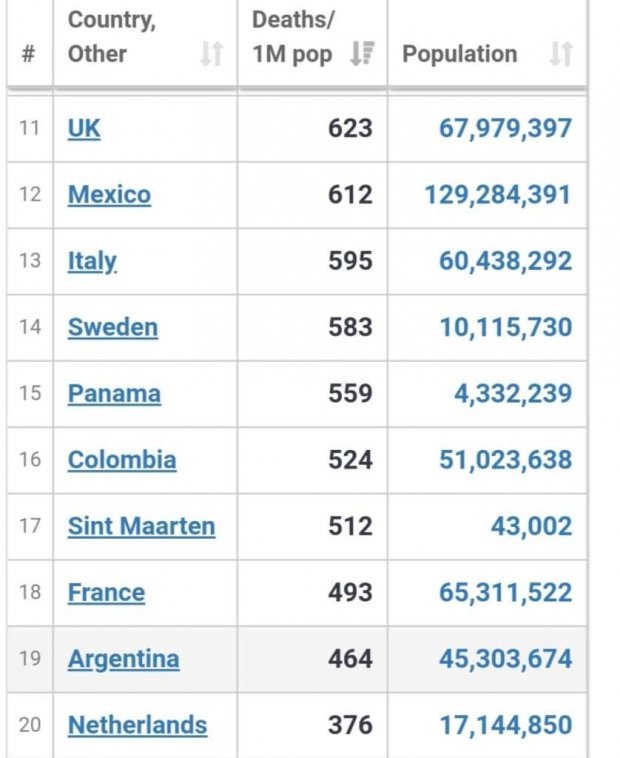Click the Deaths/1M pop header text
This screenshot has height=758, width=620.
293,37
